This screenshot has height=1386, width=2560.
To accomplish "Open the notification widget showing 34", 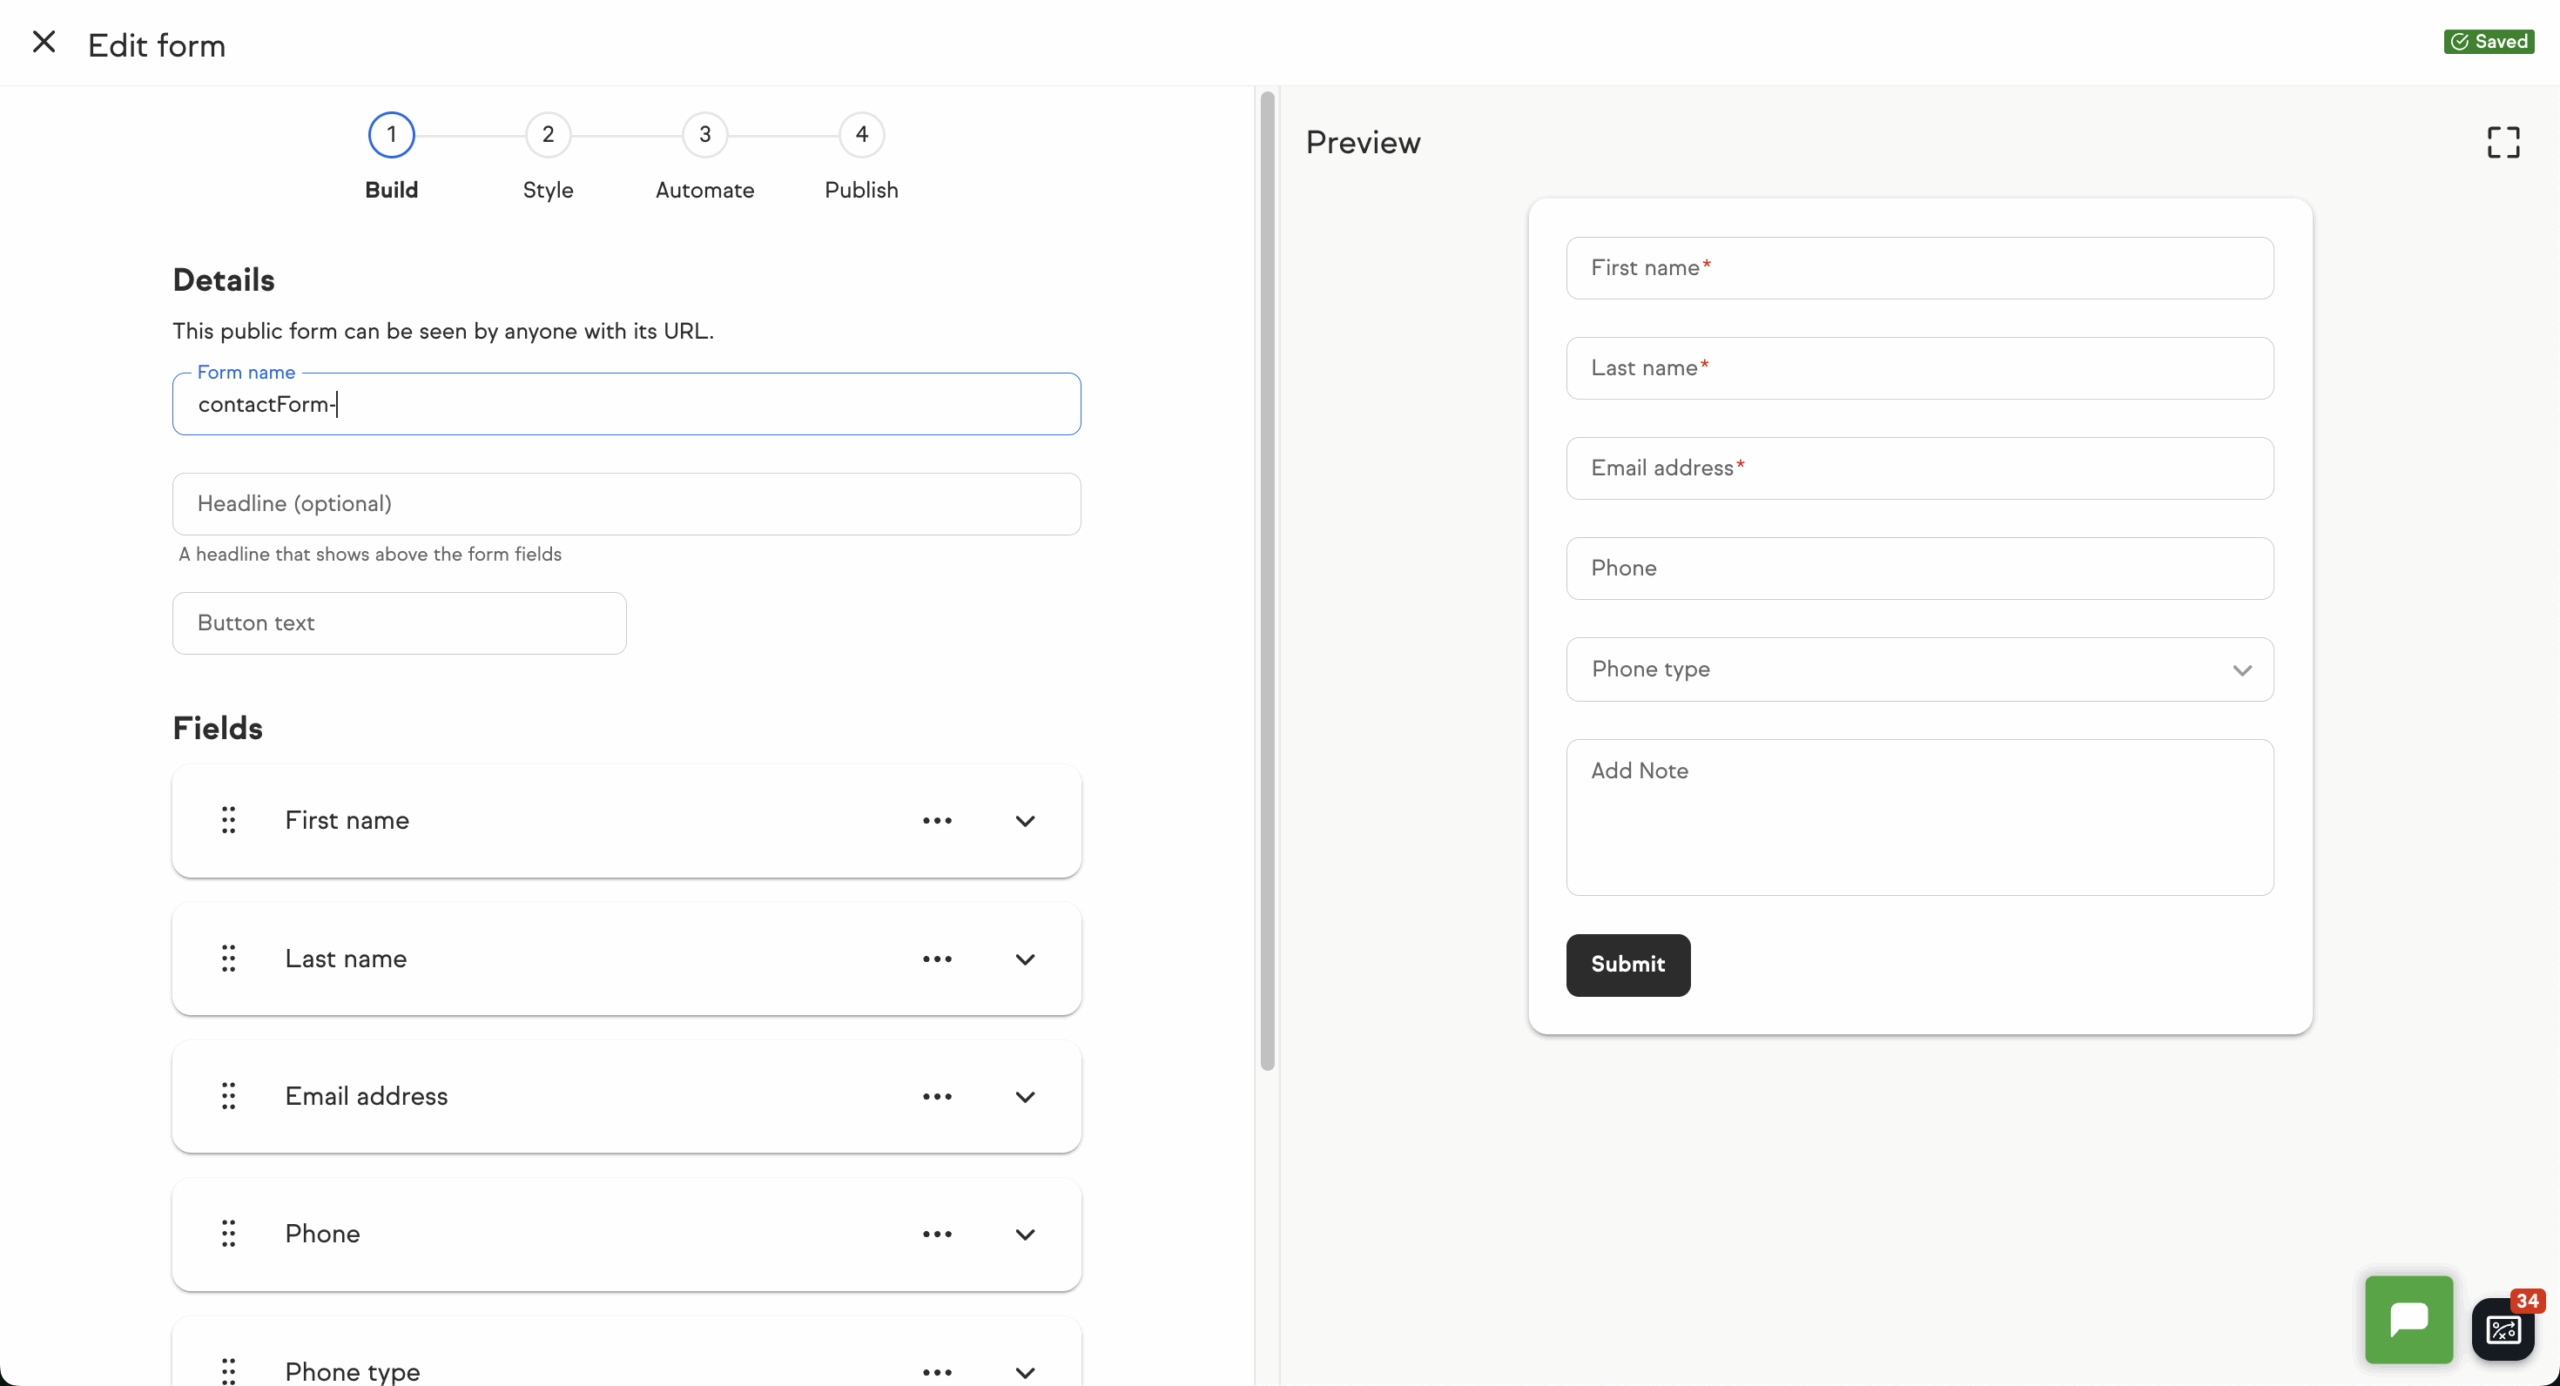I will (x=2503, y=1328).
